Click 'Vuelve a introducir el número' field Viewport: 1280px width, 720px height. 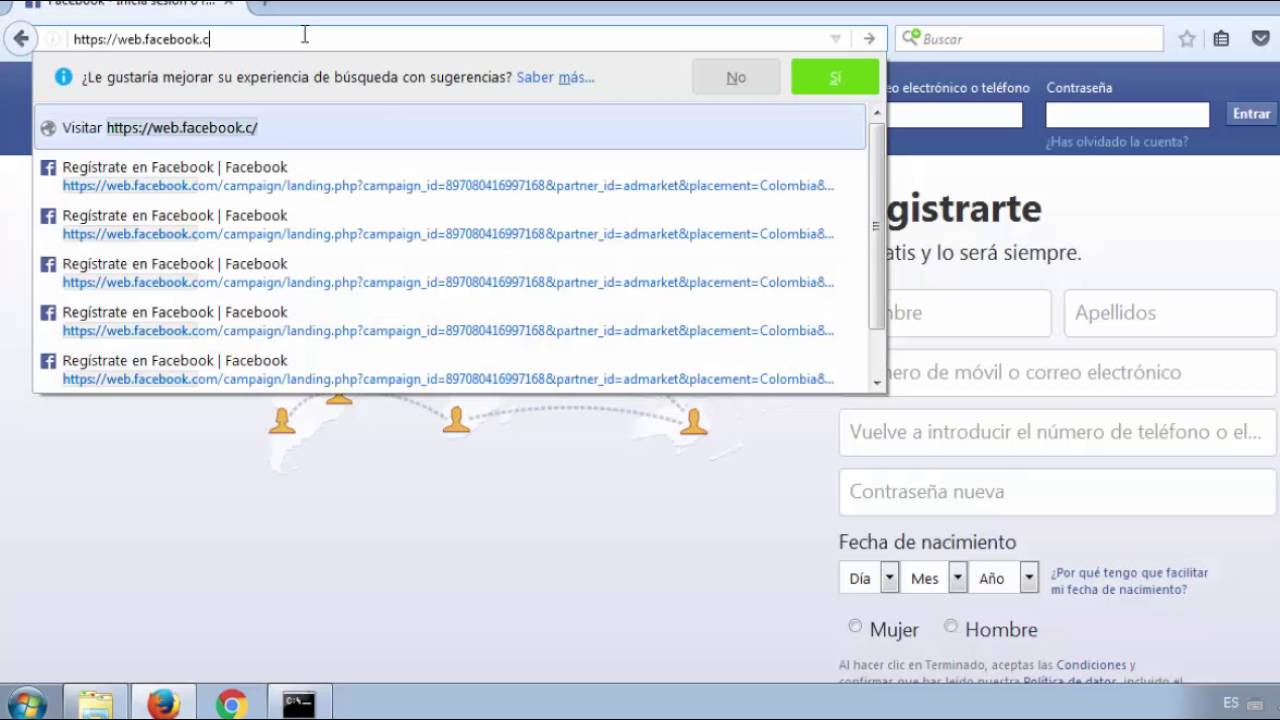[1058, 432]
